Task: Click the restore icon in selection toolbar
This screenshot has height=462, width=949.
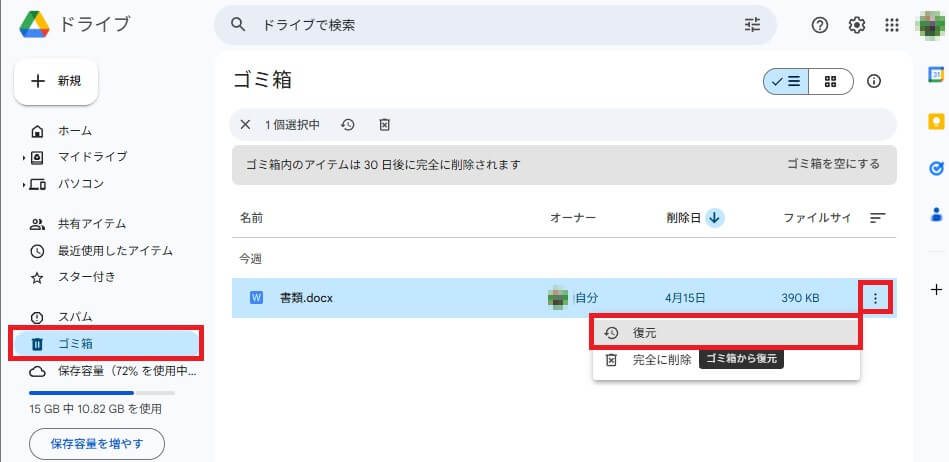Action: pyautogui.click(x=347, y=125)
